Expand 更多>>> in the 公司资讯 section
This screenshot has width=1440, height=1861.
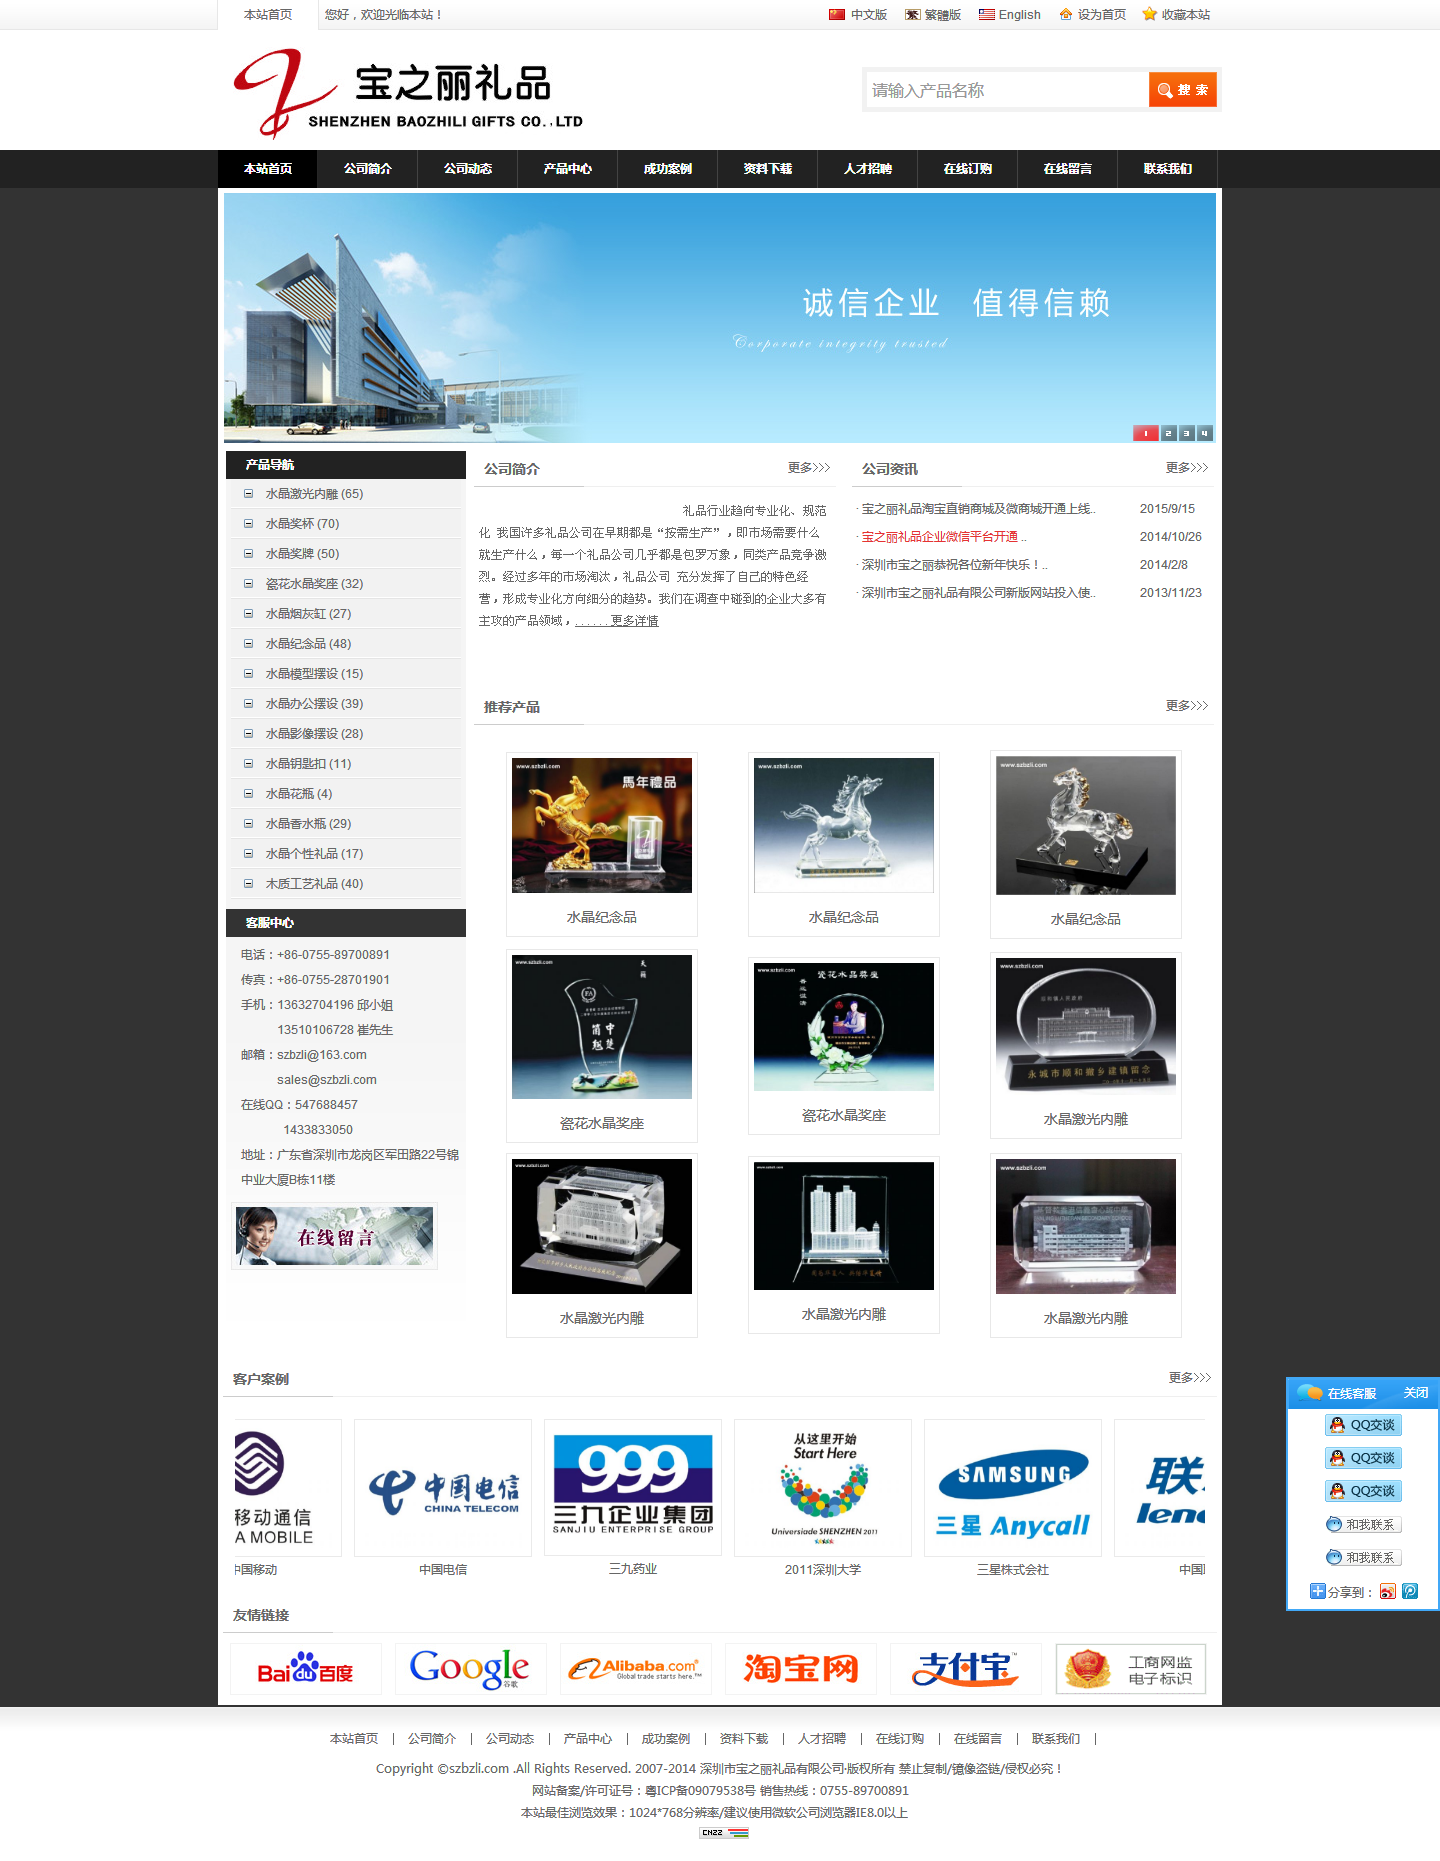tap(1187, 468)
